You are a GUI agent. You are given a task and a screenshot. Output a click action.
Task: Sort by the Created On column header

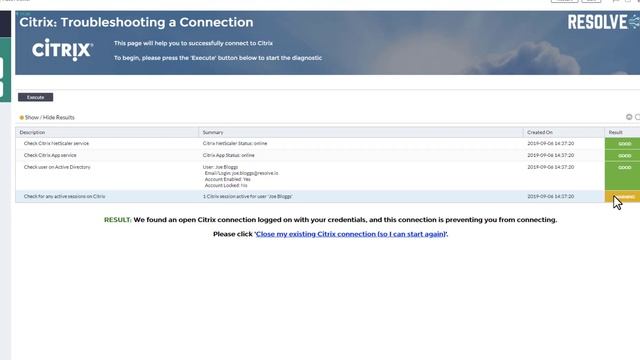click(x=540, y=132)
